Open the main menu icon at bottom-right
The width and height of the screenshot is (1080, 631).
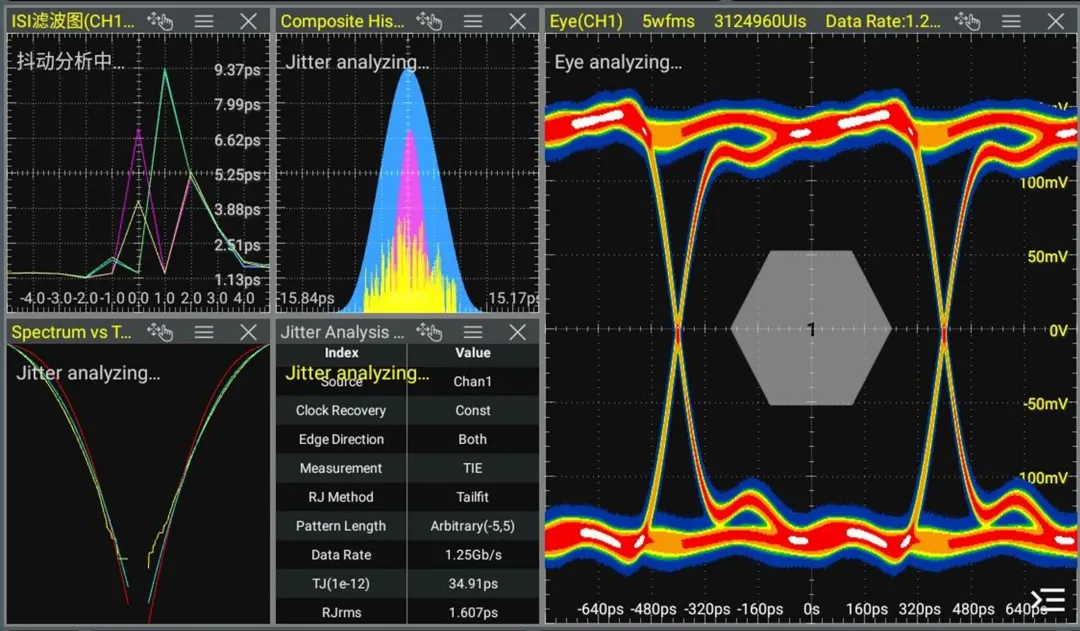click(x=1047, y=599)
